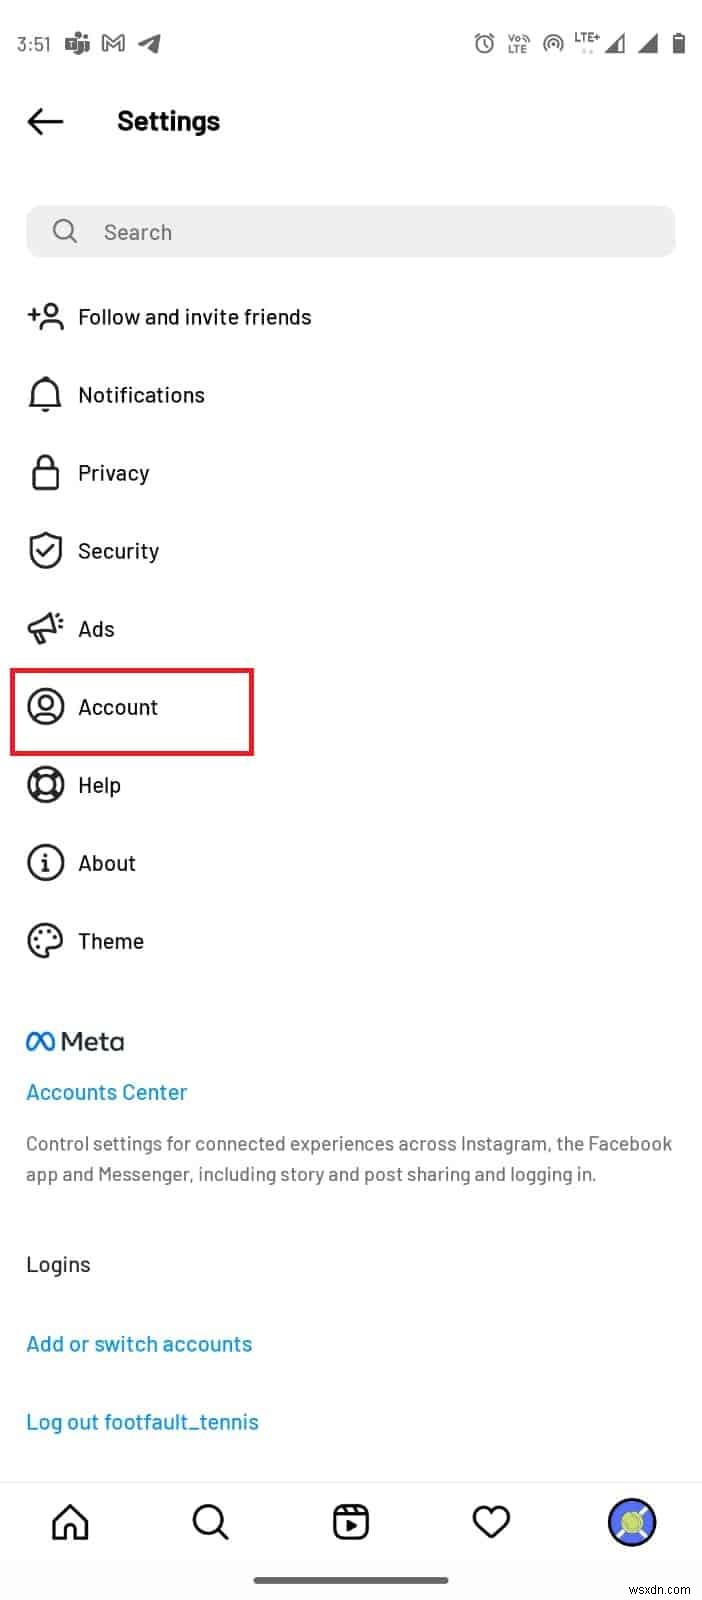Open Reels from the bottom bar
This screenshot has width=702, height=1600.
tap(351, 1522)
